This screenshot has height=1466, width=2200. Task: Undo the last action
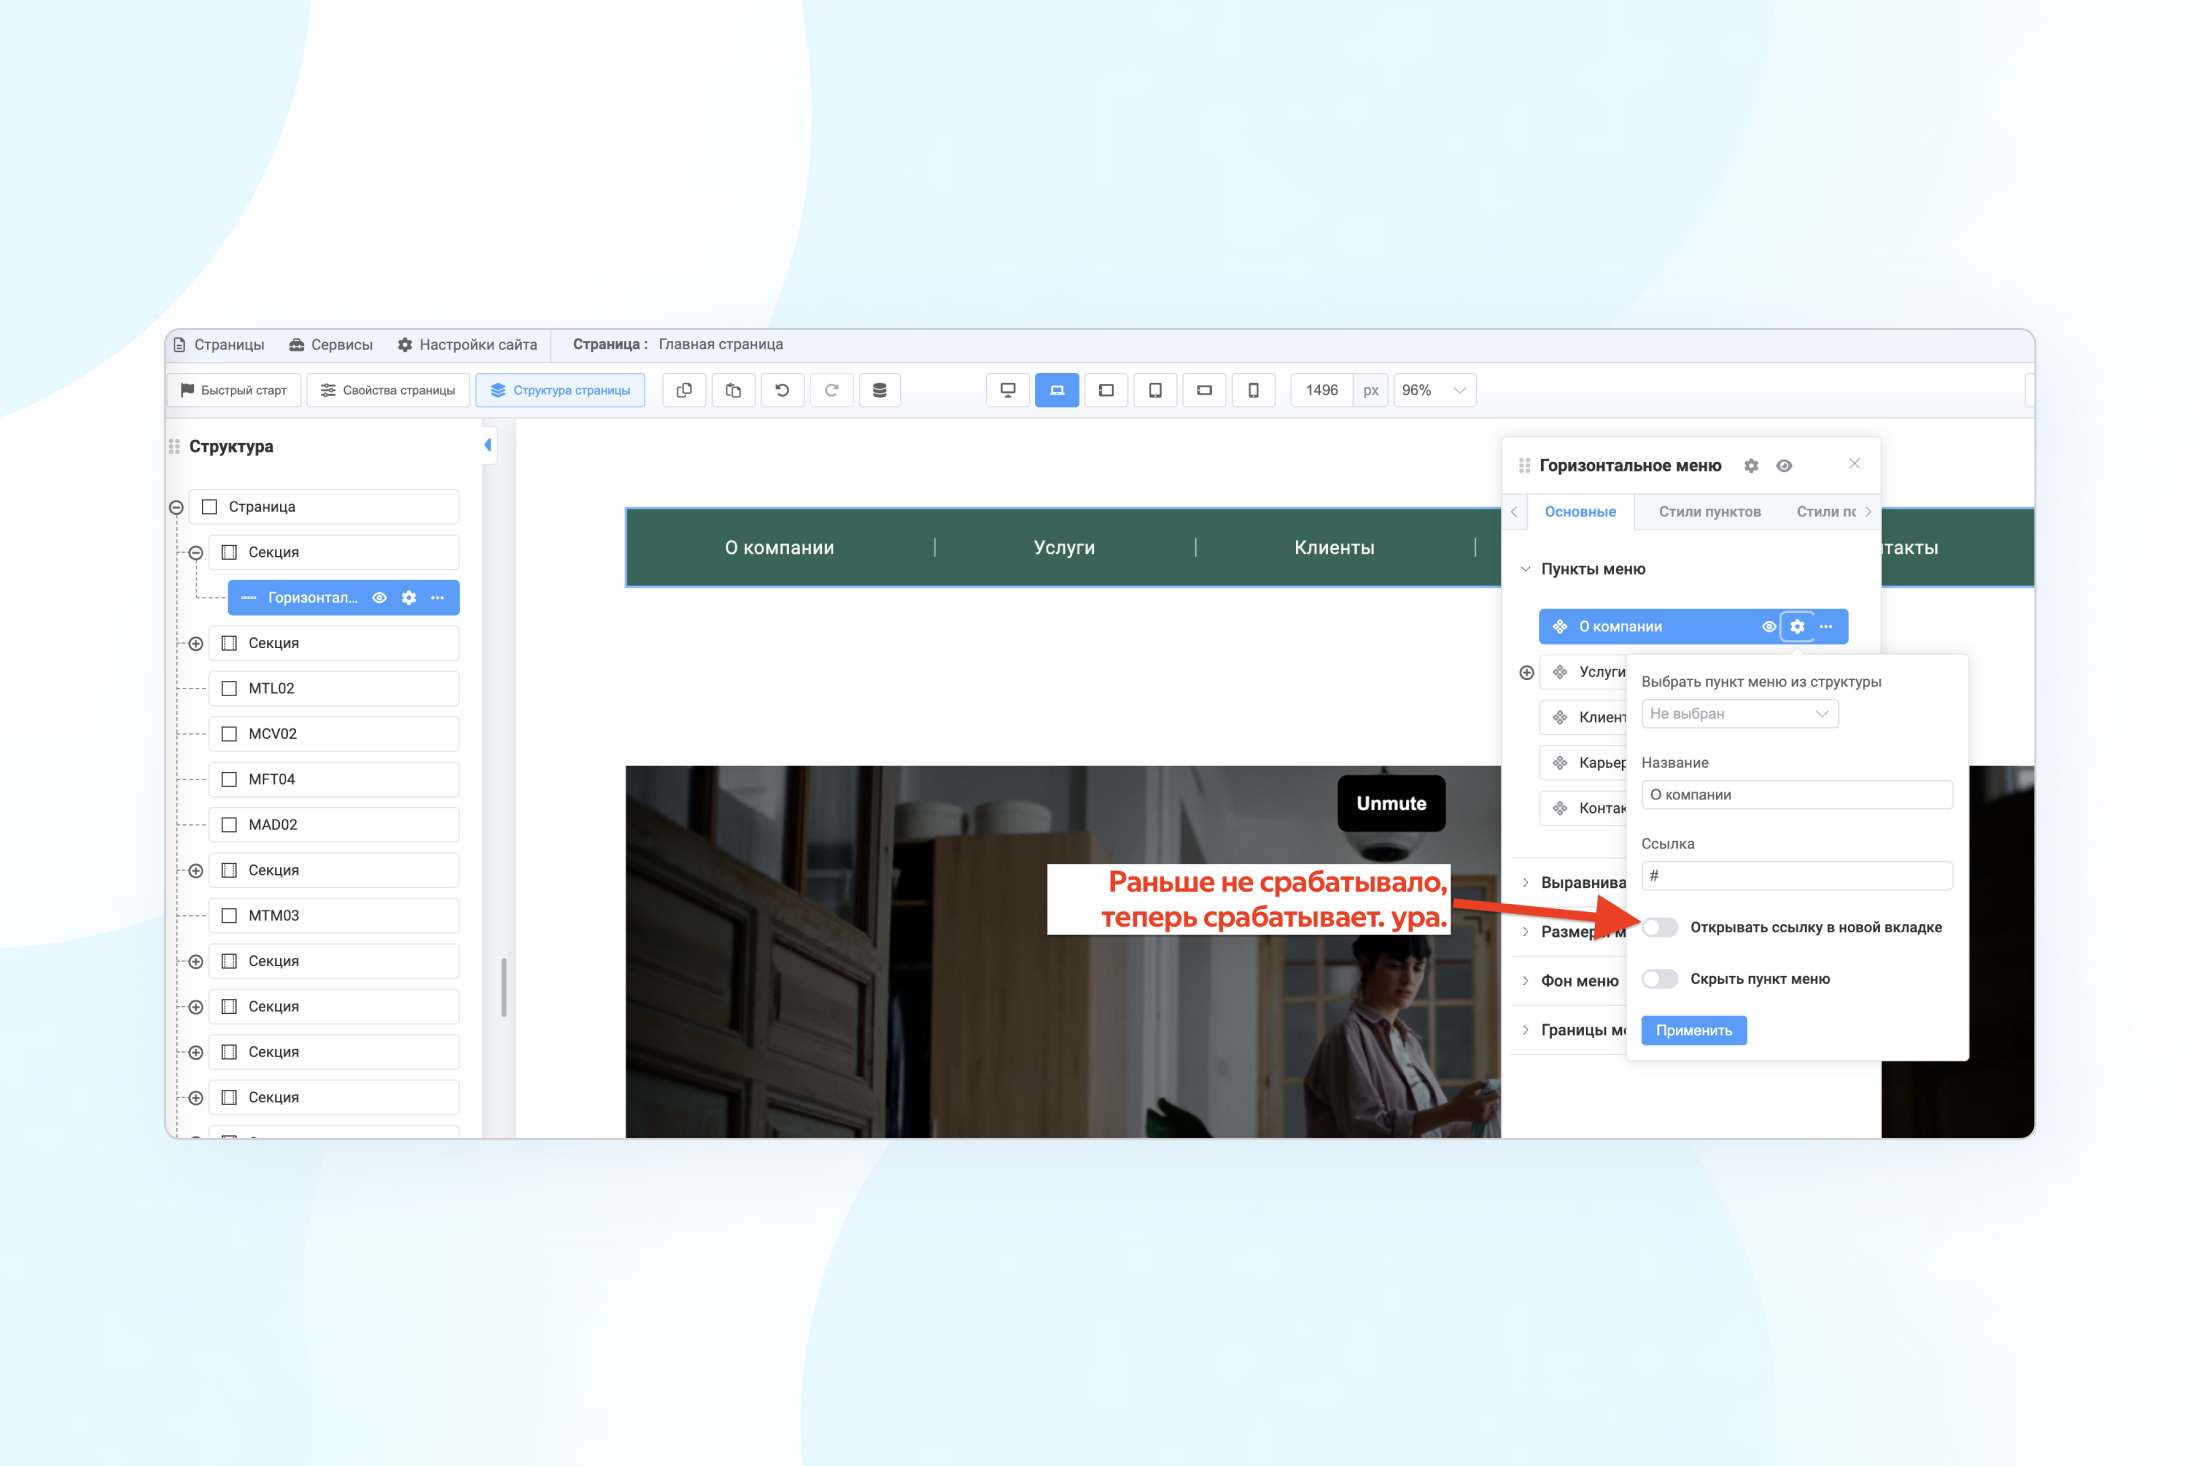pos(782,390)
